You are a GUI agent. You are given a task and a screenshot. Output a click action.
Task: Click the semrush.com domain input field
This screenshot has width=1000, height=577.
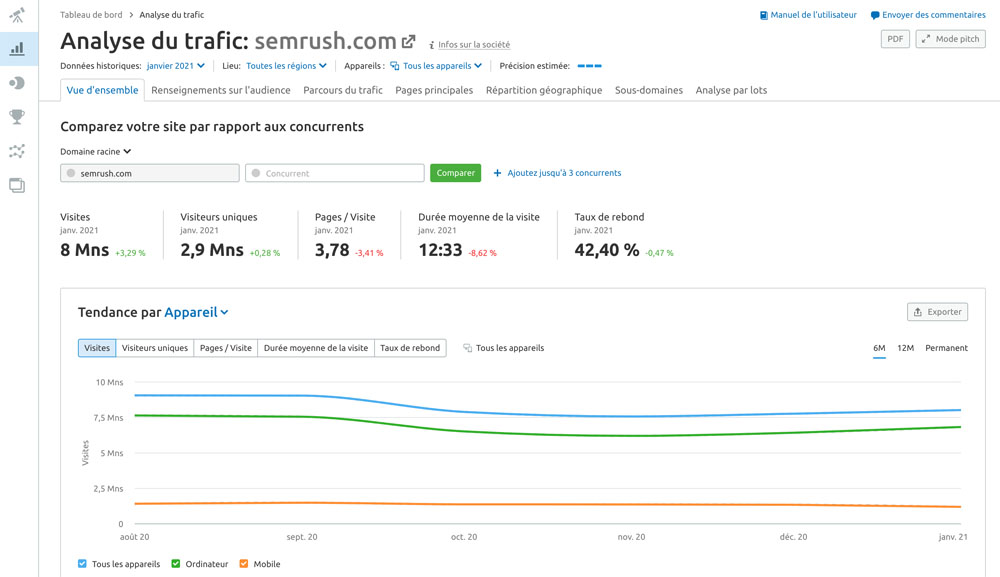pos(150,173)
